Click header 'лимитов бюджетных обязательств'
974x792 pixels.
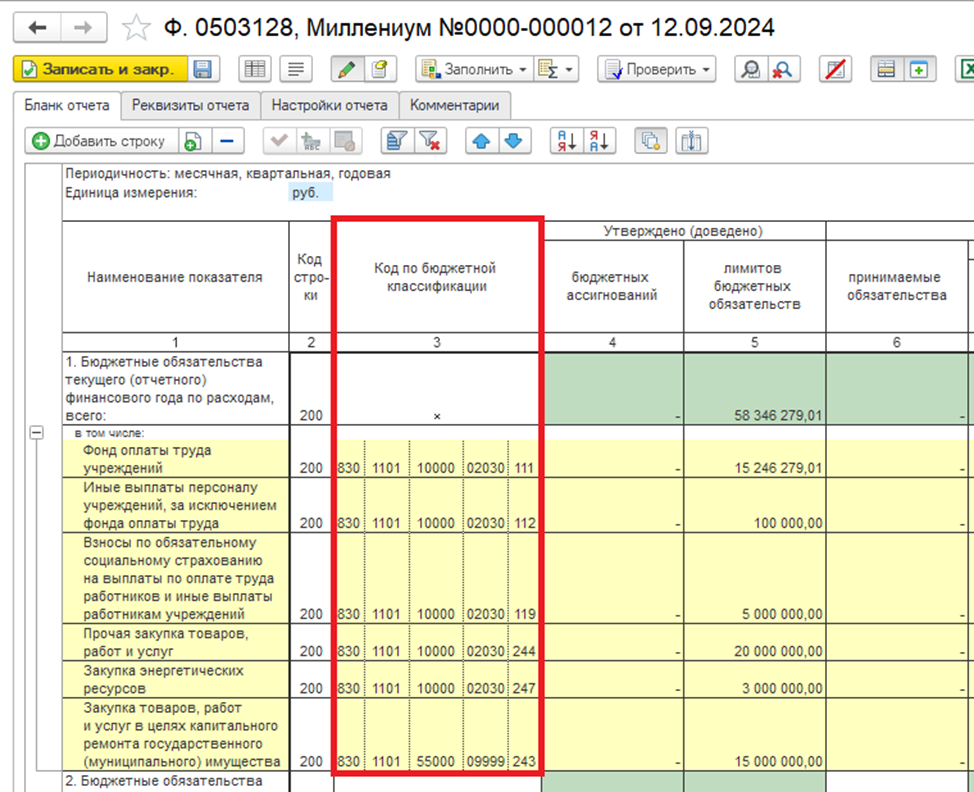(x=754, y=286)
